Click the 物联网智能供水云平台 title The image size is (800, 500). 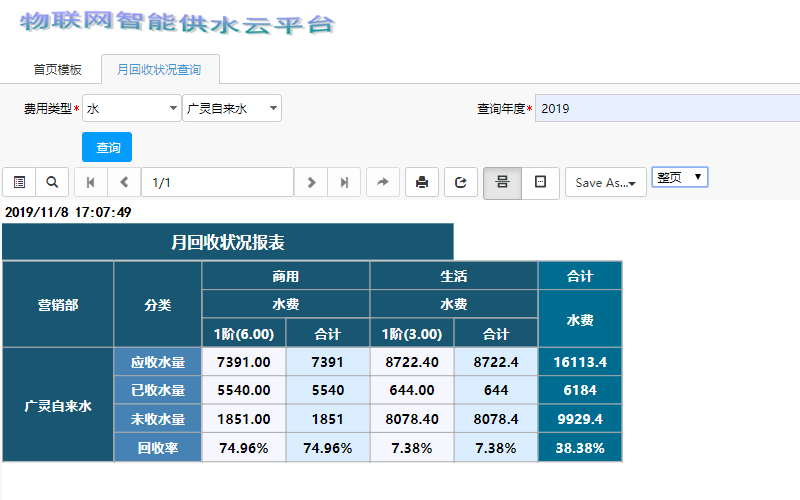pyautogui.click(x=177, y=23)
